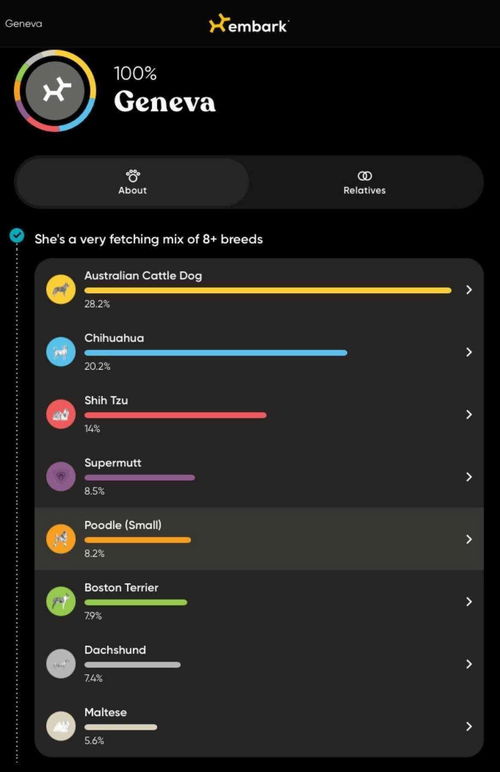Switch to the About tab

click(x=132, y=182)
